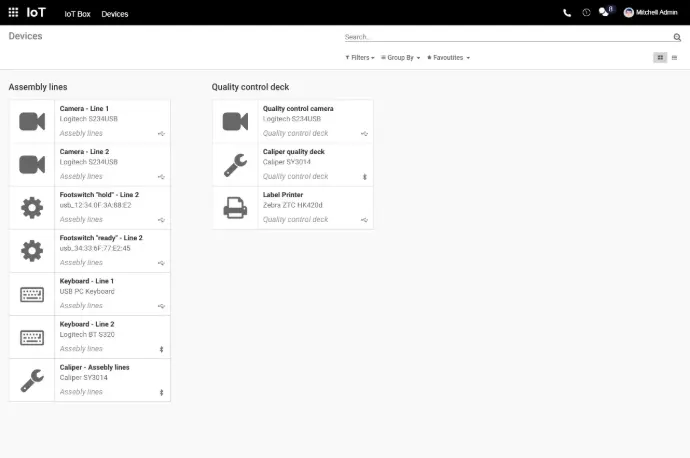Click USB icon on Camera - Line 2 card
The height and width of the screenshot is (458, 690).
click(x=161, y=176)
